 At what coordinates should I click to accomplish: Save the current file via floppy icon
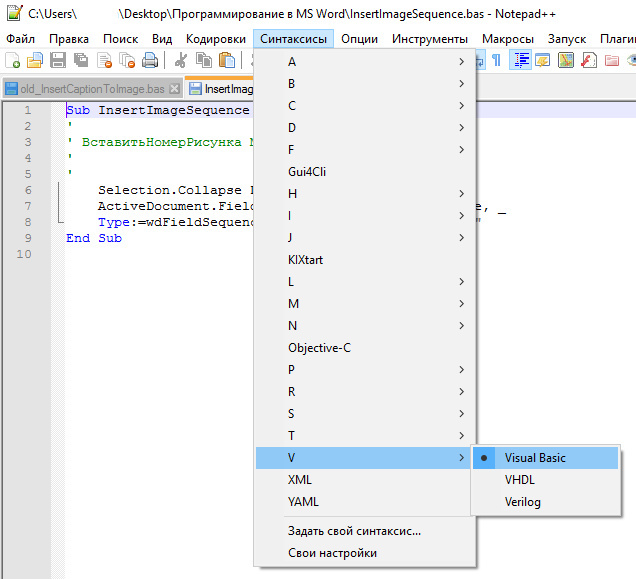click(58, 60)
